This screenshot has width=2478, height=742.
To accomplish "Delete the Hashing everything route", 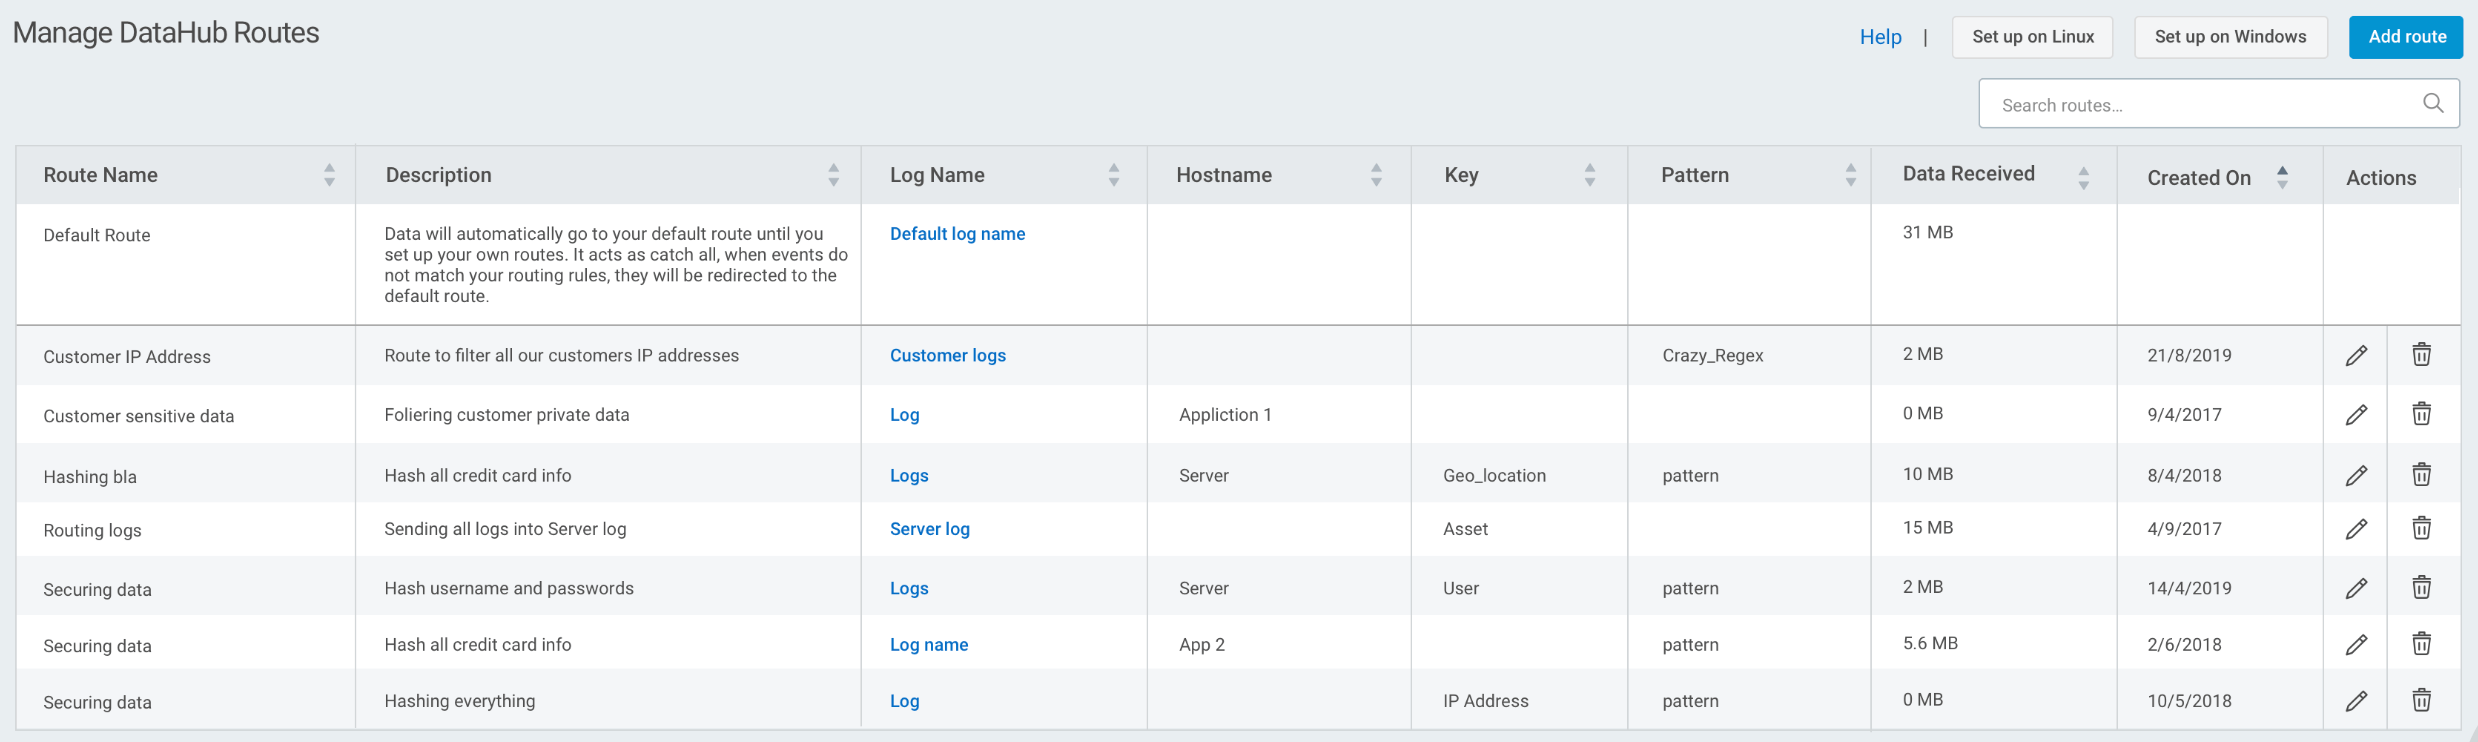I will (2421, 700).
